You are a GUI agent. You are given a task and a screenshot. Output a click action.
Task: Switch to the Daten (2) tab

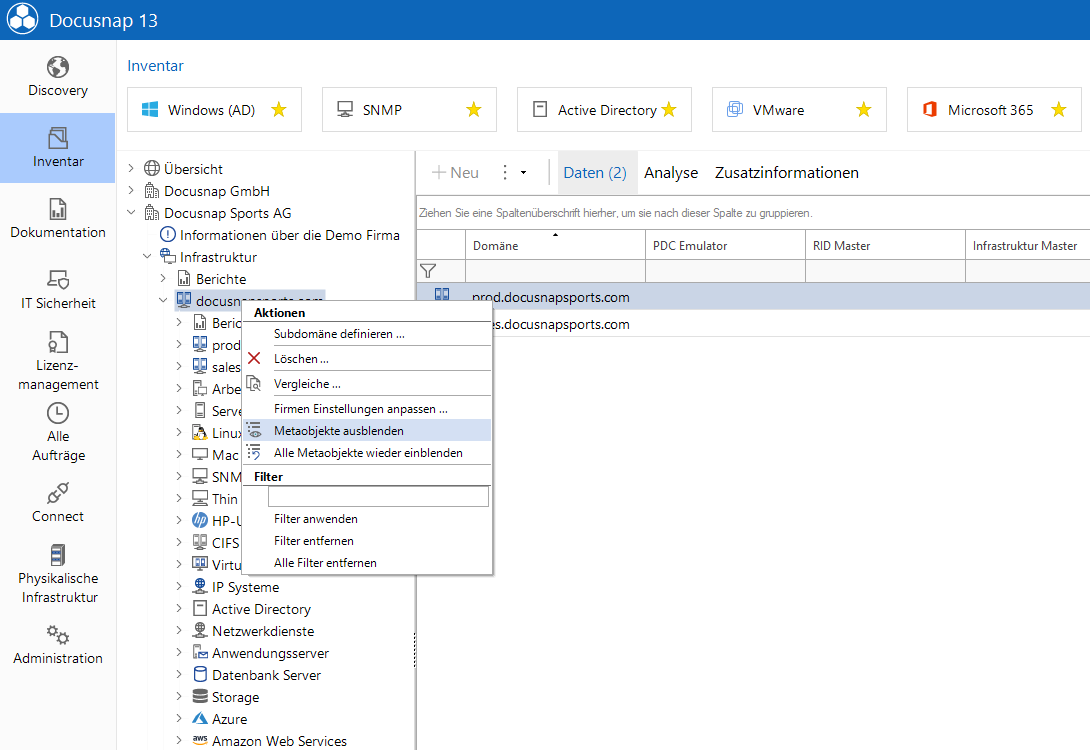coord(595,172)
